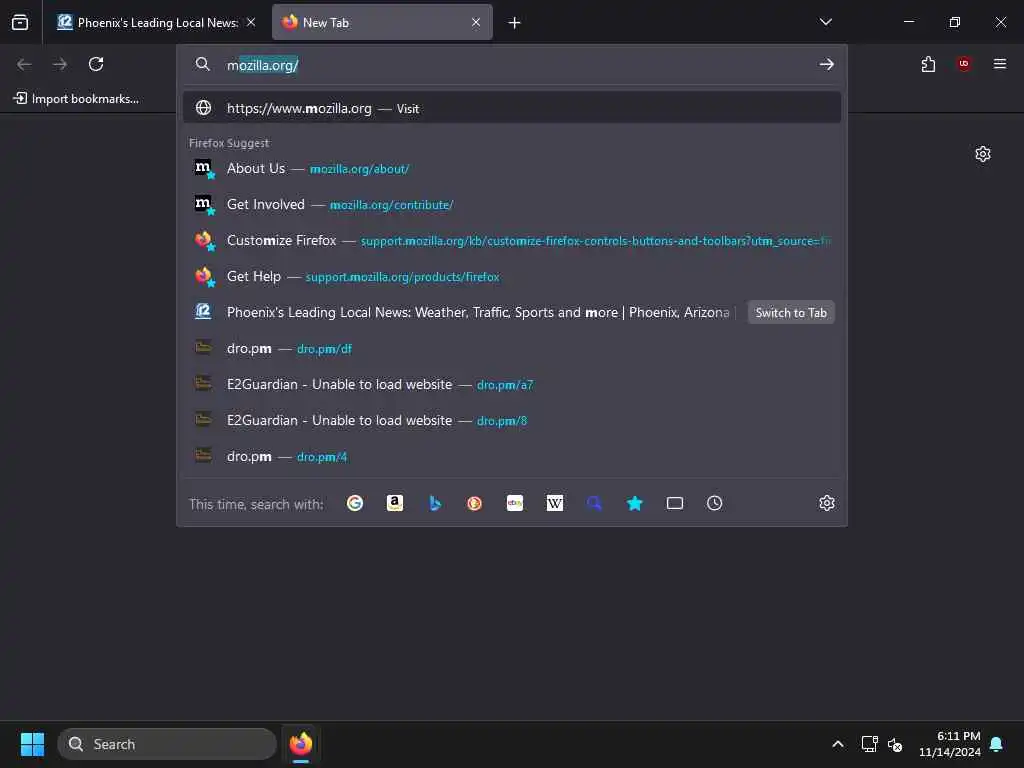Open the Windows Start menu
The height and width of the screenshot is (768, 1024).
32,744
